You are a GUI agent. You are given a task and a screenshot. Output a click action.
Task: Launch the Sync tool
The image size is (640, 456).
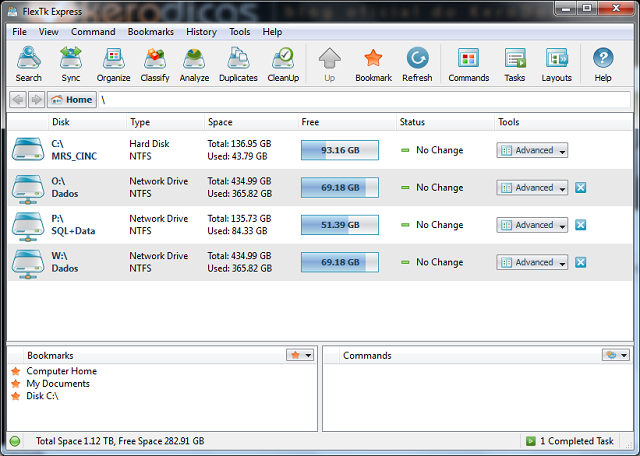pos(71,64)
